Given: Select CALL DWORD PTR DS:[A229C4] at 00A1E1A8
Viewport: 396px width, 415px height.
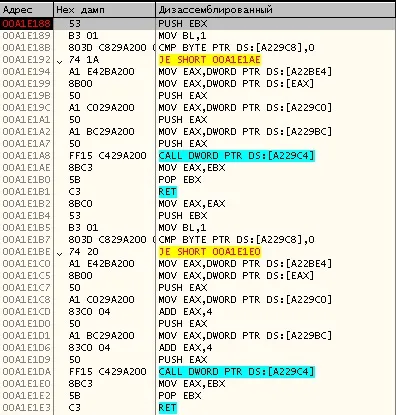Looking at the screenshot, I should [236, 156].
